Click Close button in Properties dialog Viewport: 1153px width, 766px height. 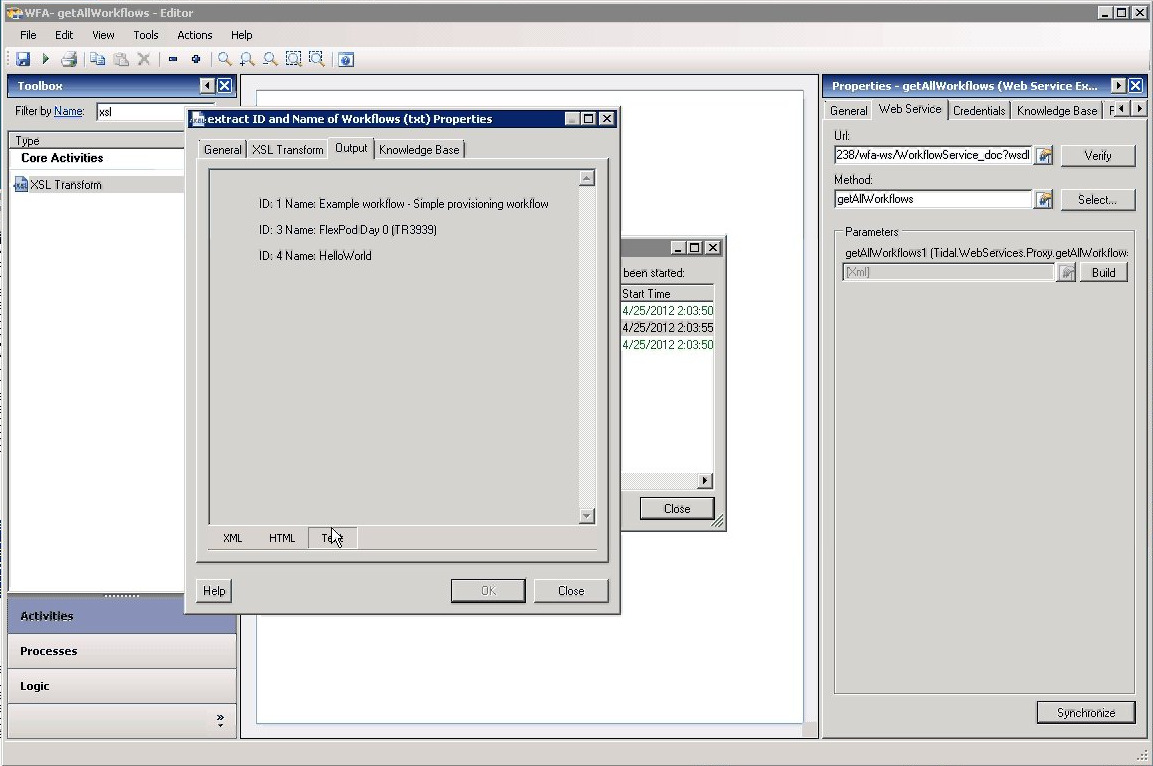(571, 591)
